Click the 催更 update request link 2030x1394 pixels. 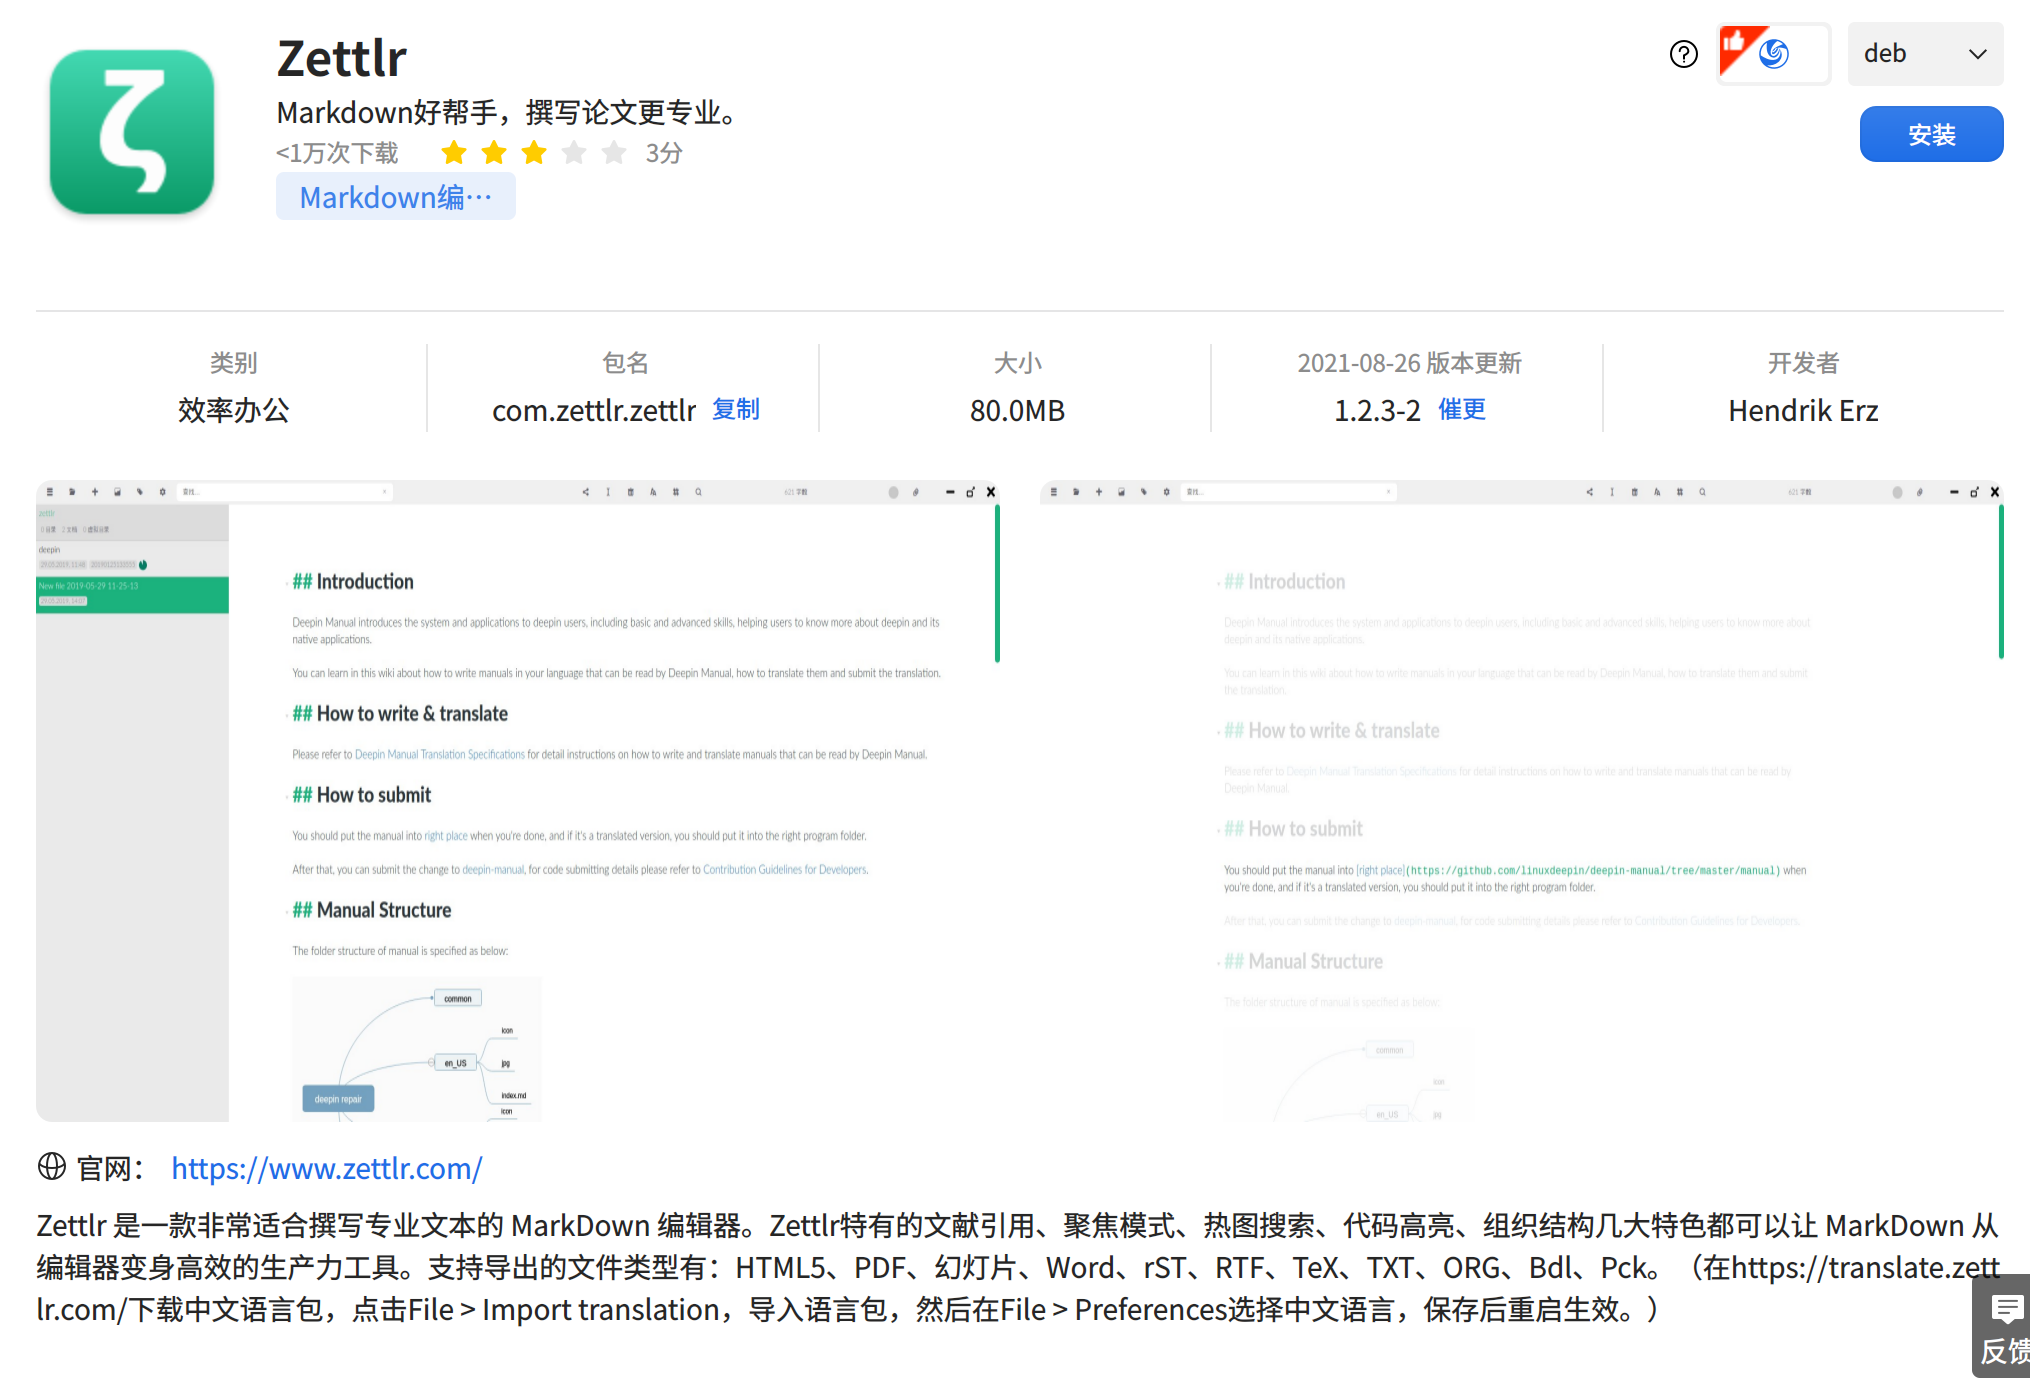tap(1462, 410)
